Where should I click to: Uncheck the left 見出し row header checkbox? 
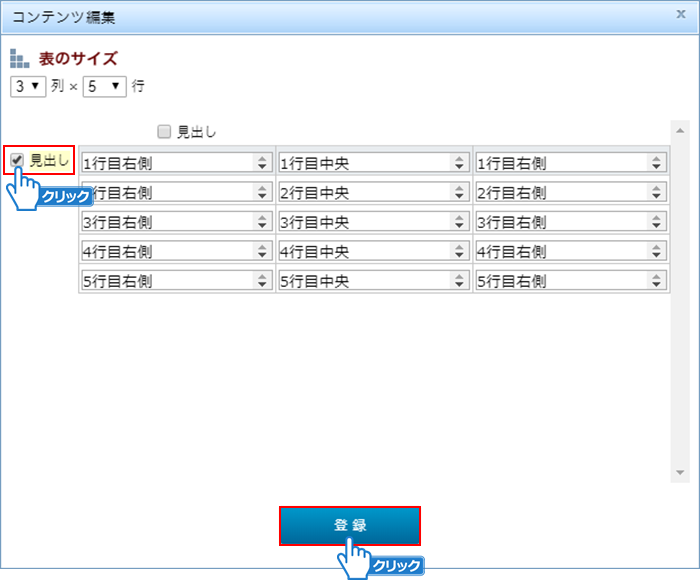coord(17,159)
